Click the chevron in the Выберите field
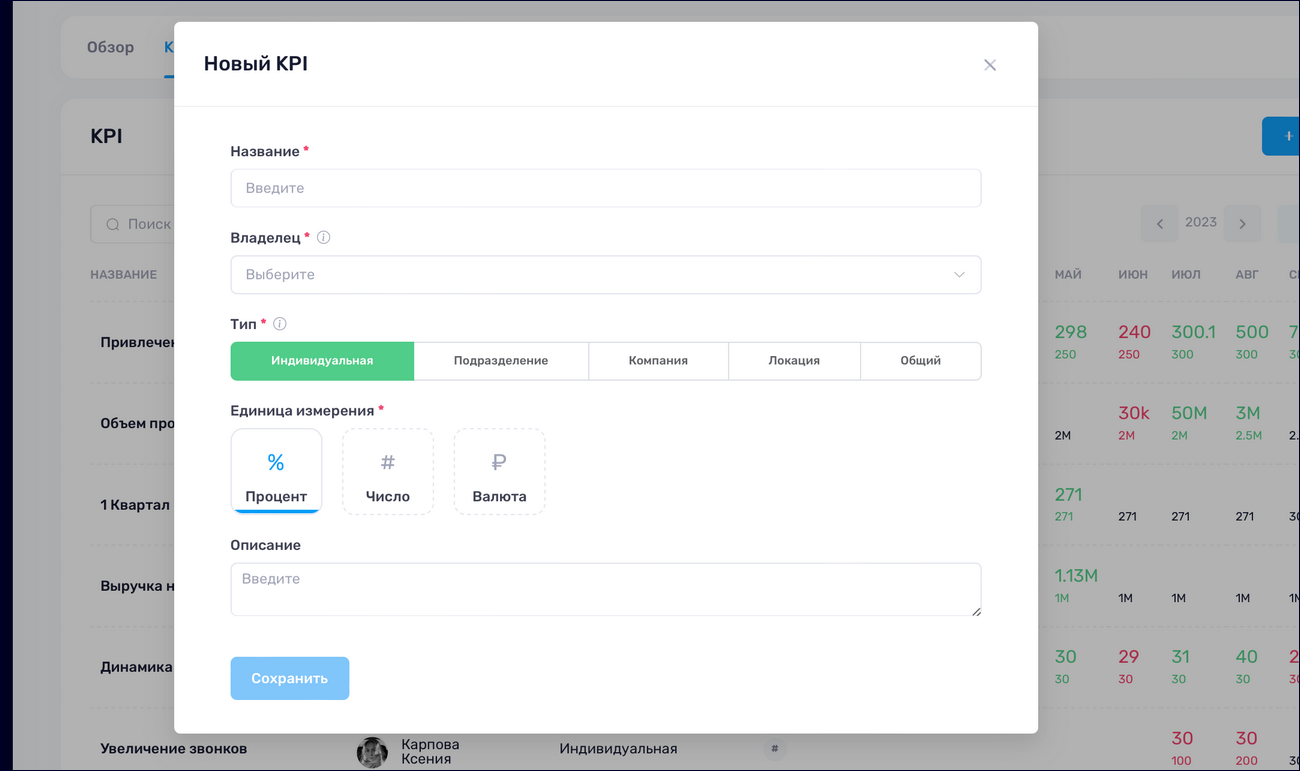The image size is (1300, 771). click(x=959, y=274)
